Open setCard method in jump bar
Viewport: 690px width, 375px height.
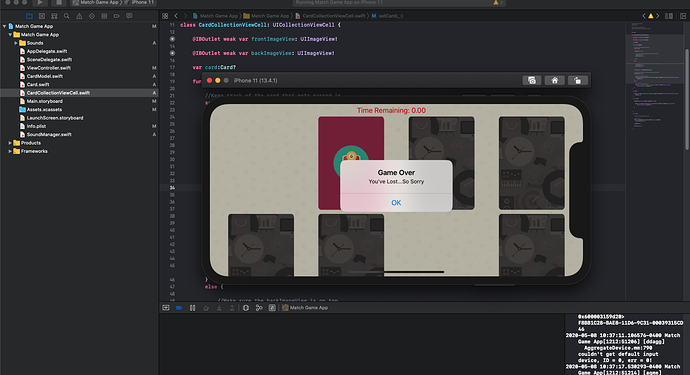(387, 16)
